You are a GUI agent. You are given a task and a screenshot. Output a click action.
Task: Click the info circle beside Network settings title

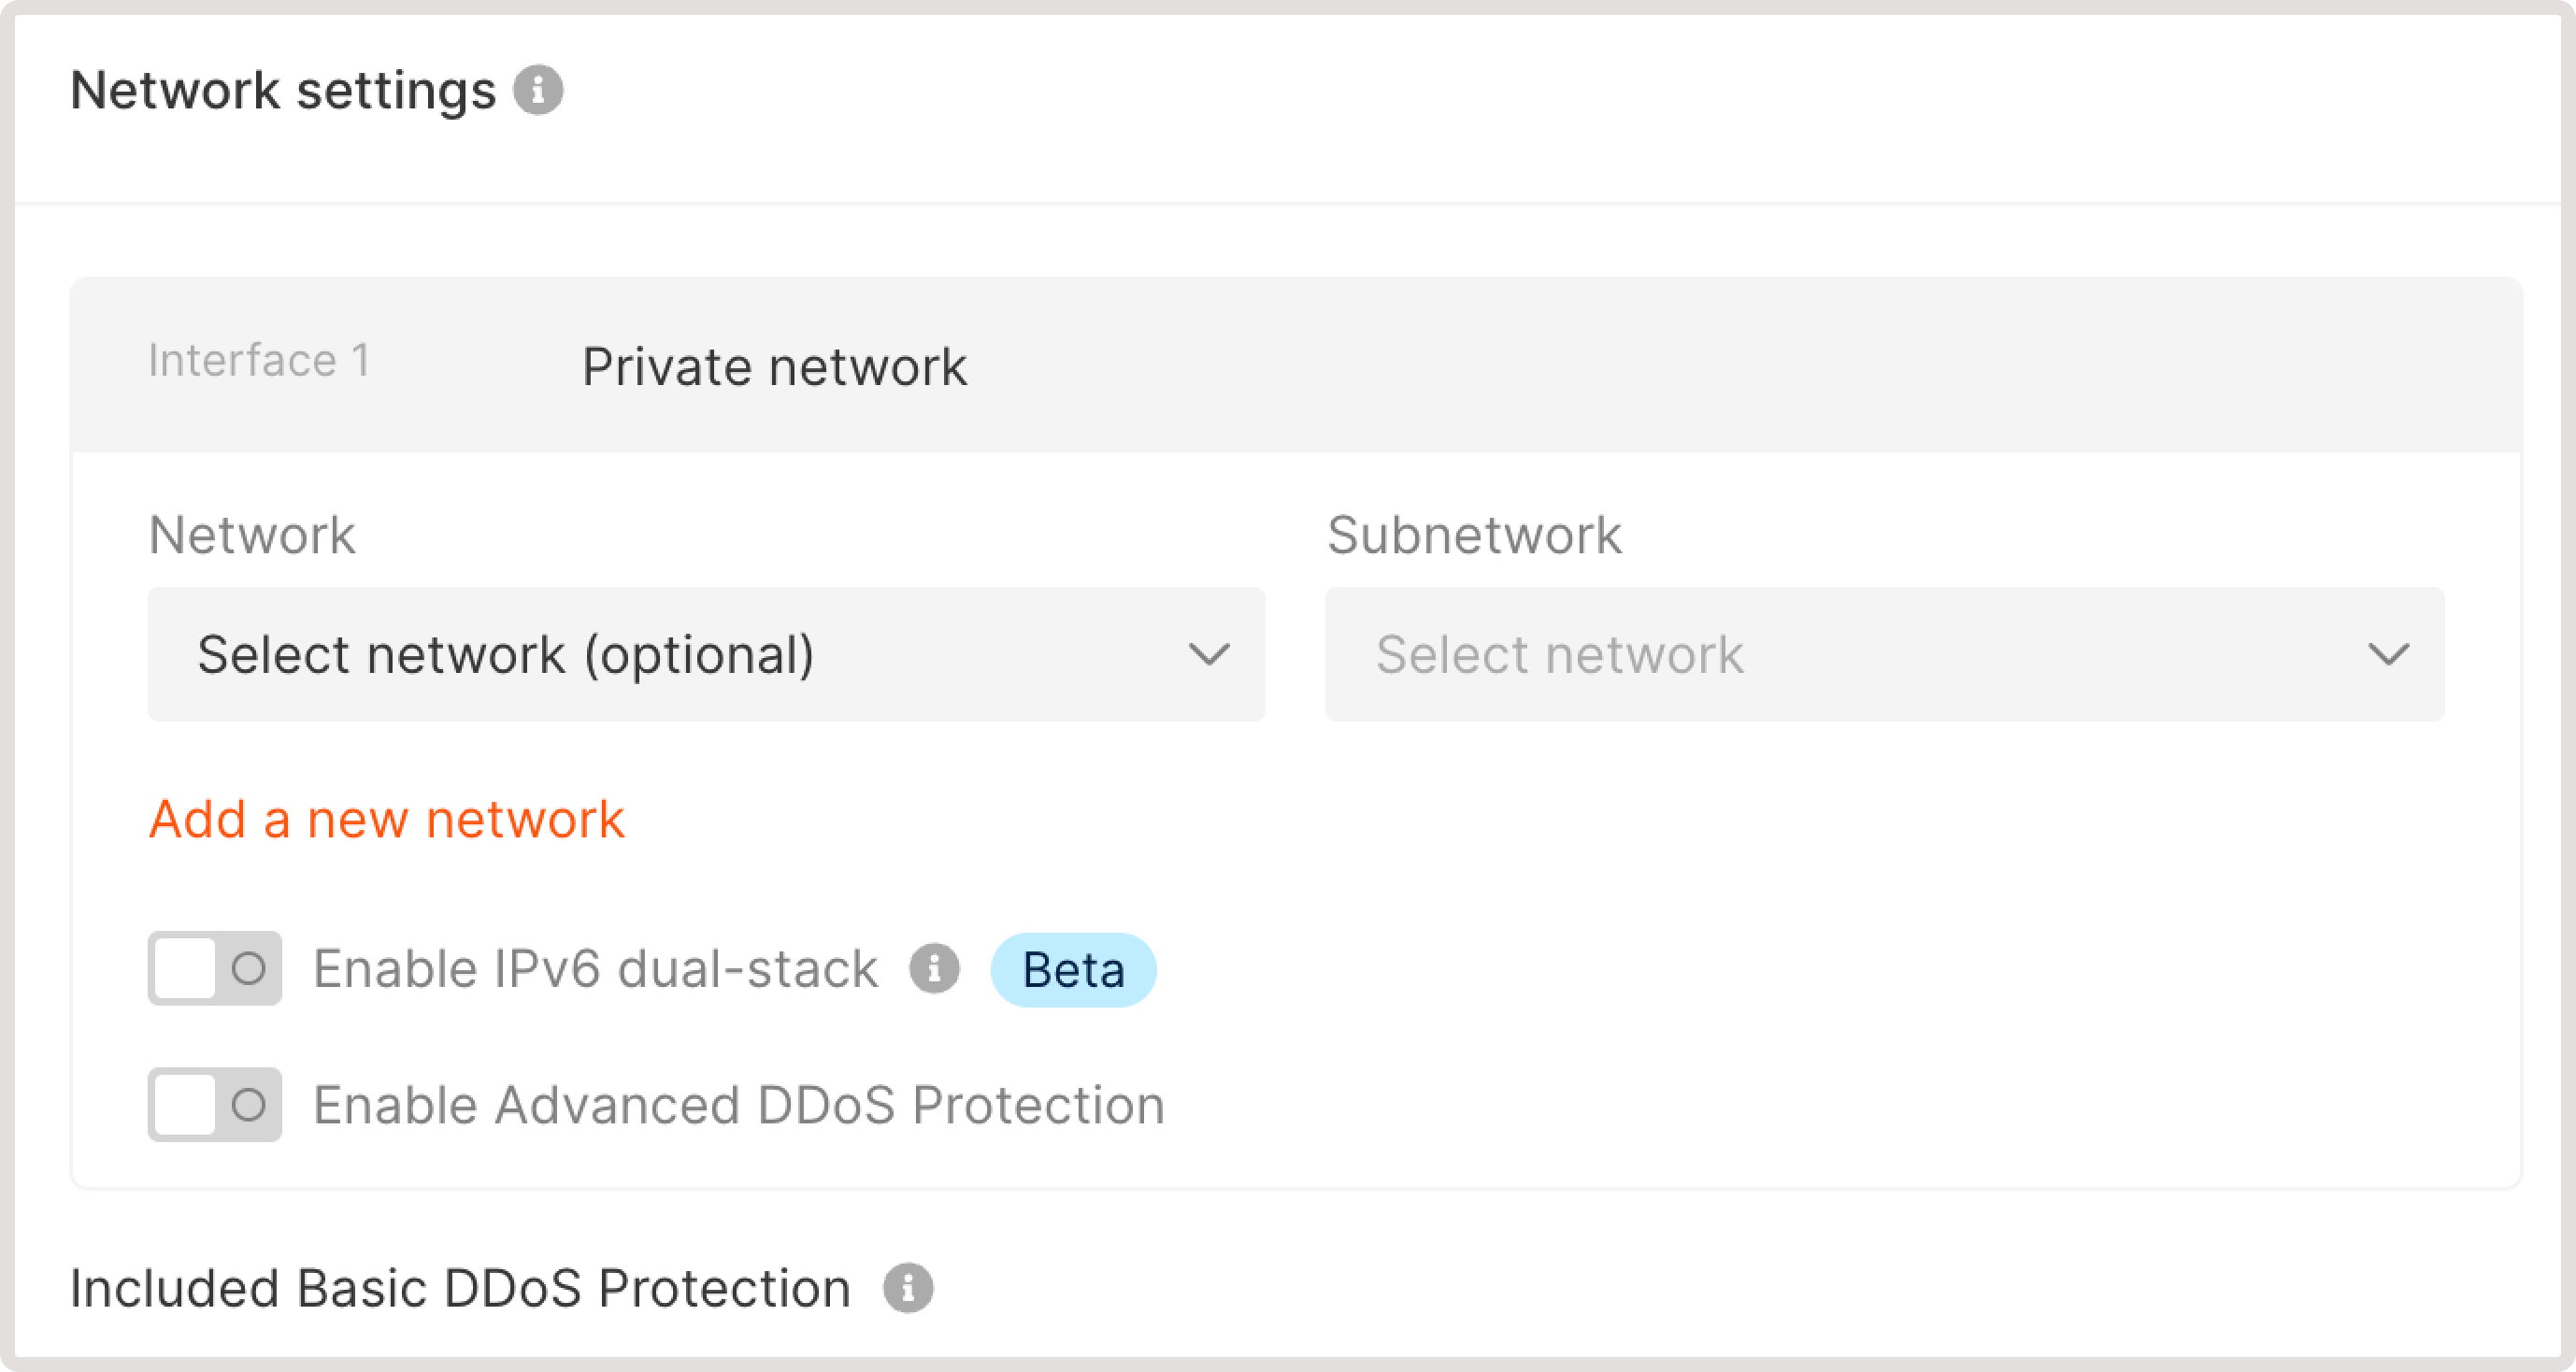click(539, 89)
